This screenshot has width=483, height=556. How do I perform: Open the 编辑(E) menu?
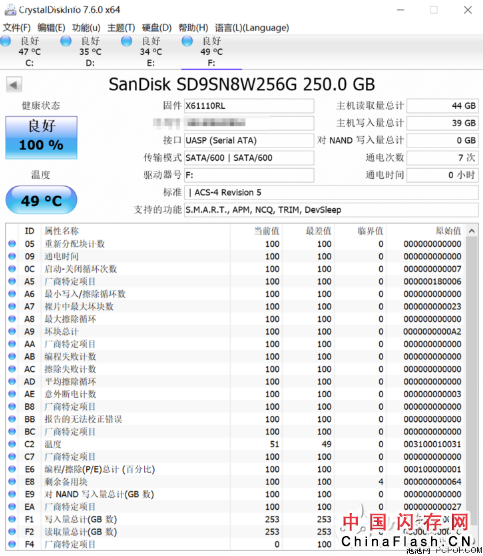pyautogui.click(x=51, y=28)
